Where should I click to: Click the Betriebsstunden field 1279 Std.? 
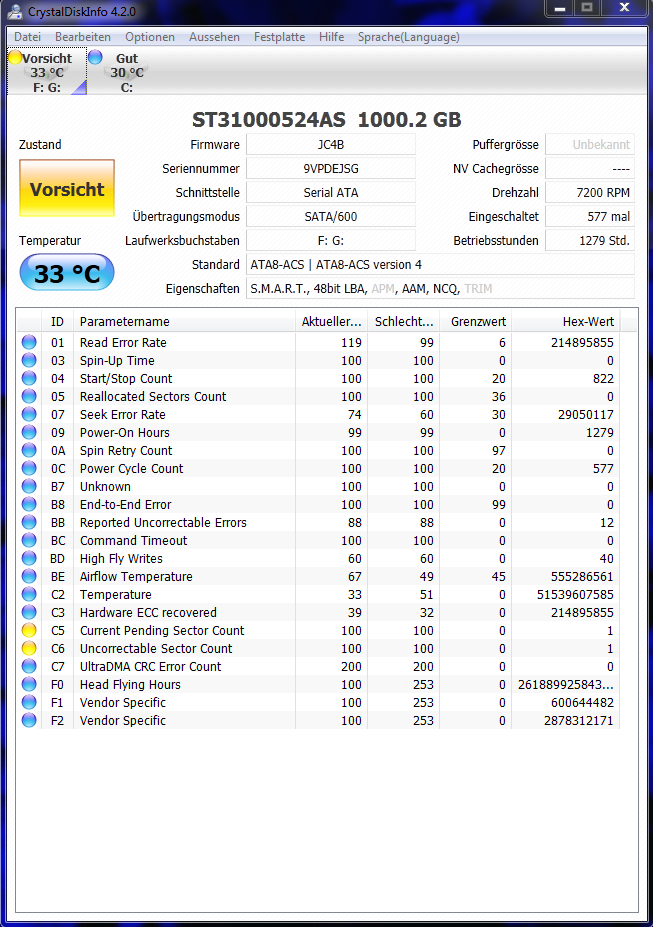(x=590, y=241)
